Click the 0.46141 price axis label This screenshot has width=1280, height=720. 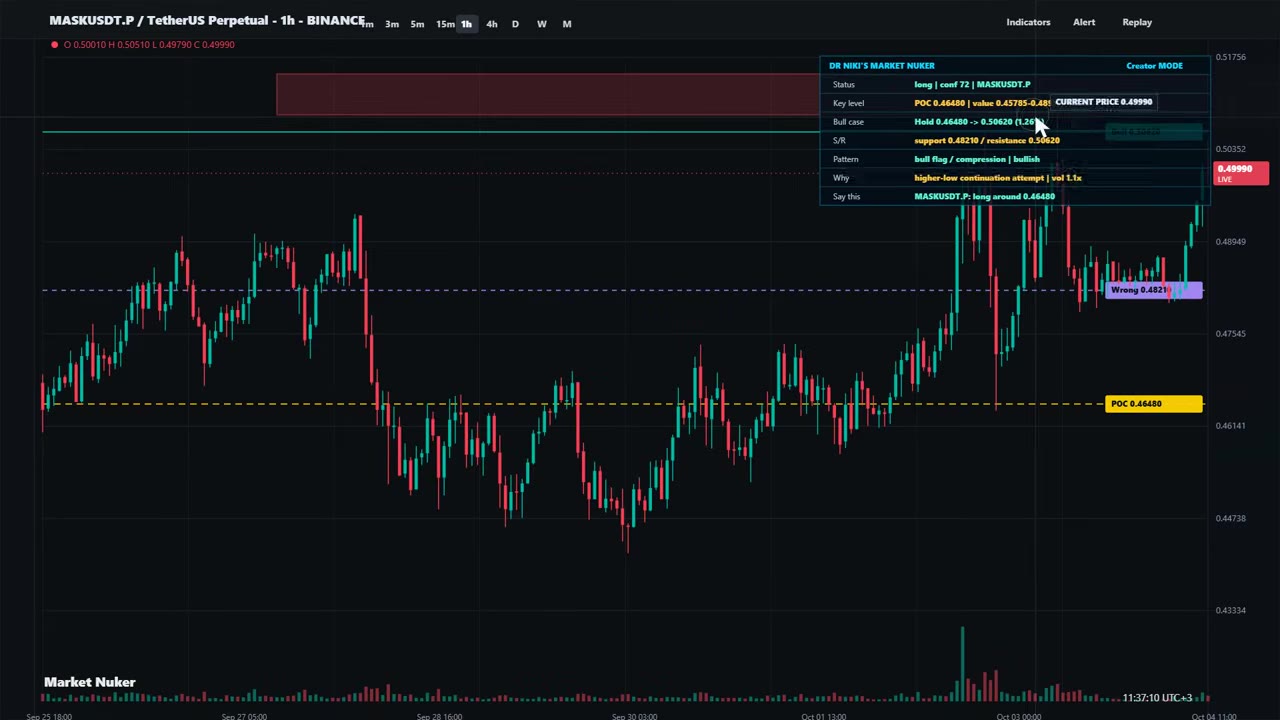(x=1231, y=426)
